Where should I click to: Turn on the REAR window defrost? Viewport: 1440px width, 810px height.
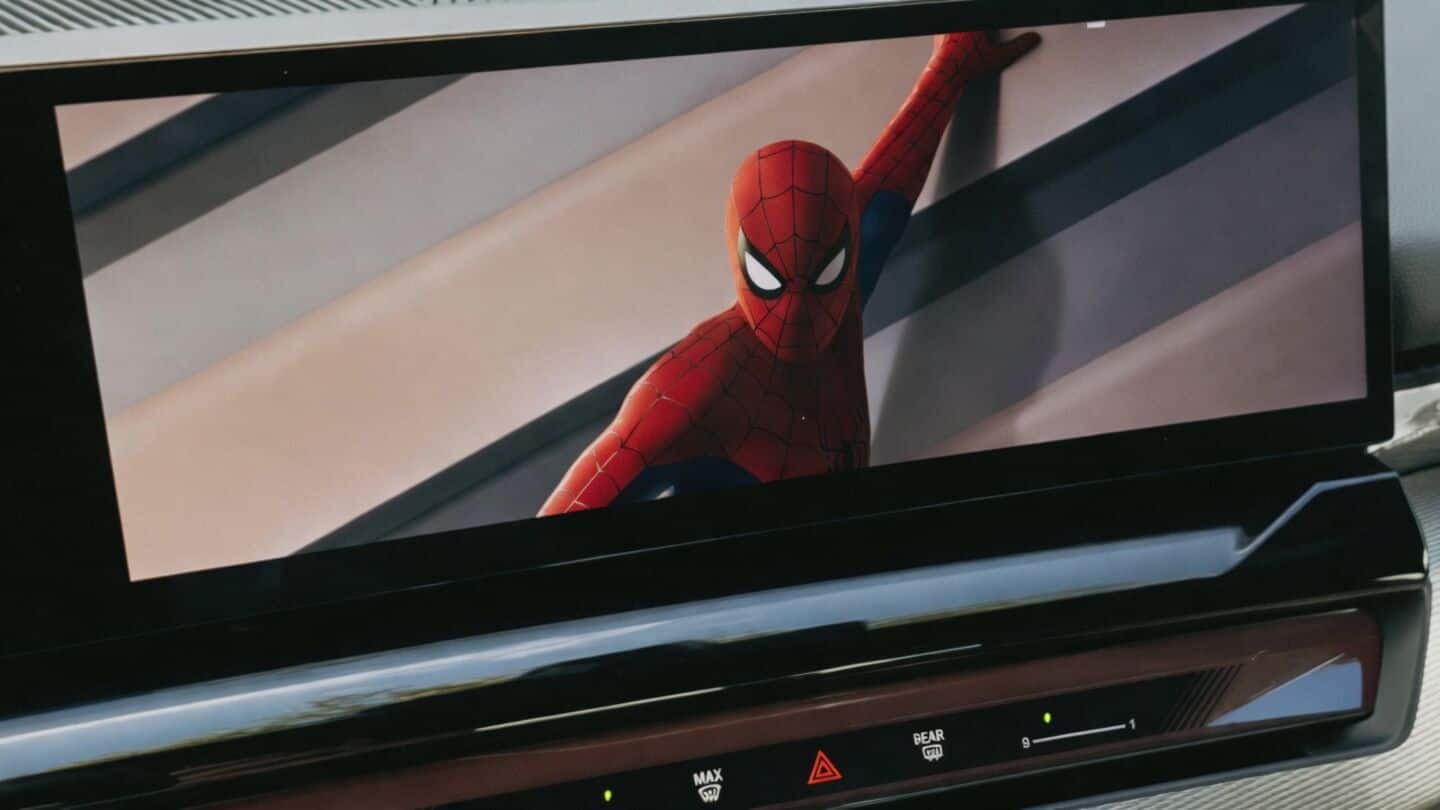tap(929, 745)
